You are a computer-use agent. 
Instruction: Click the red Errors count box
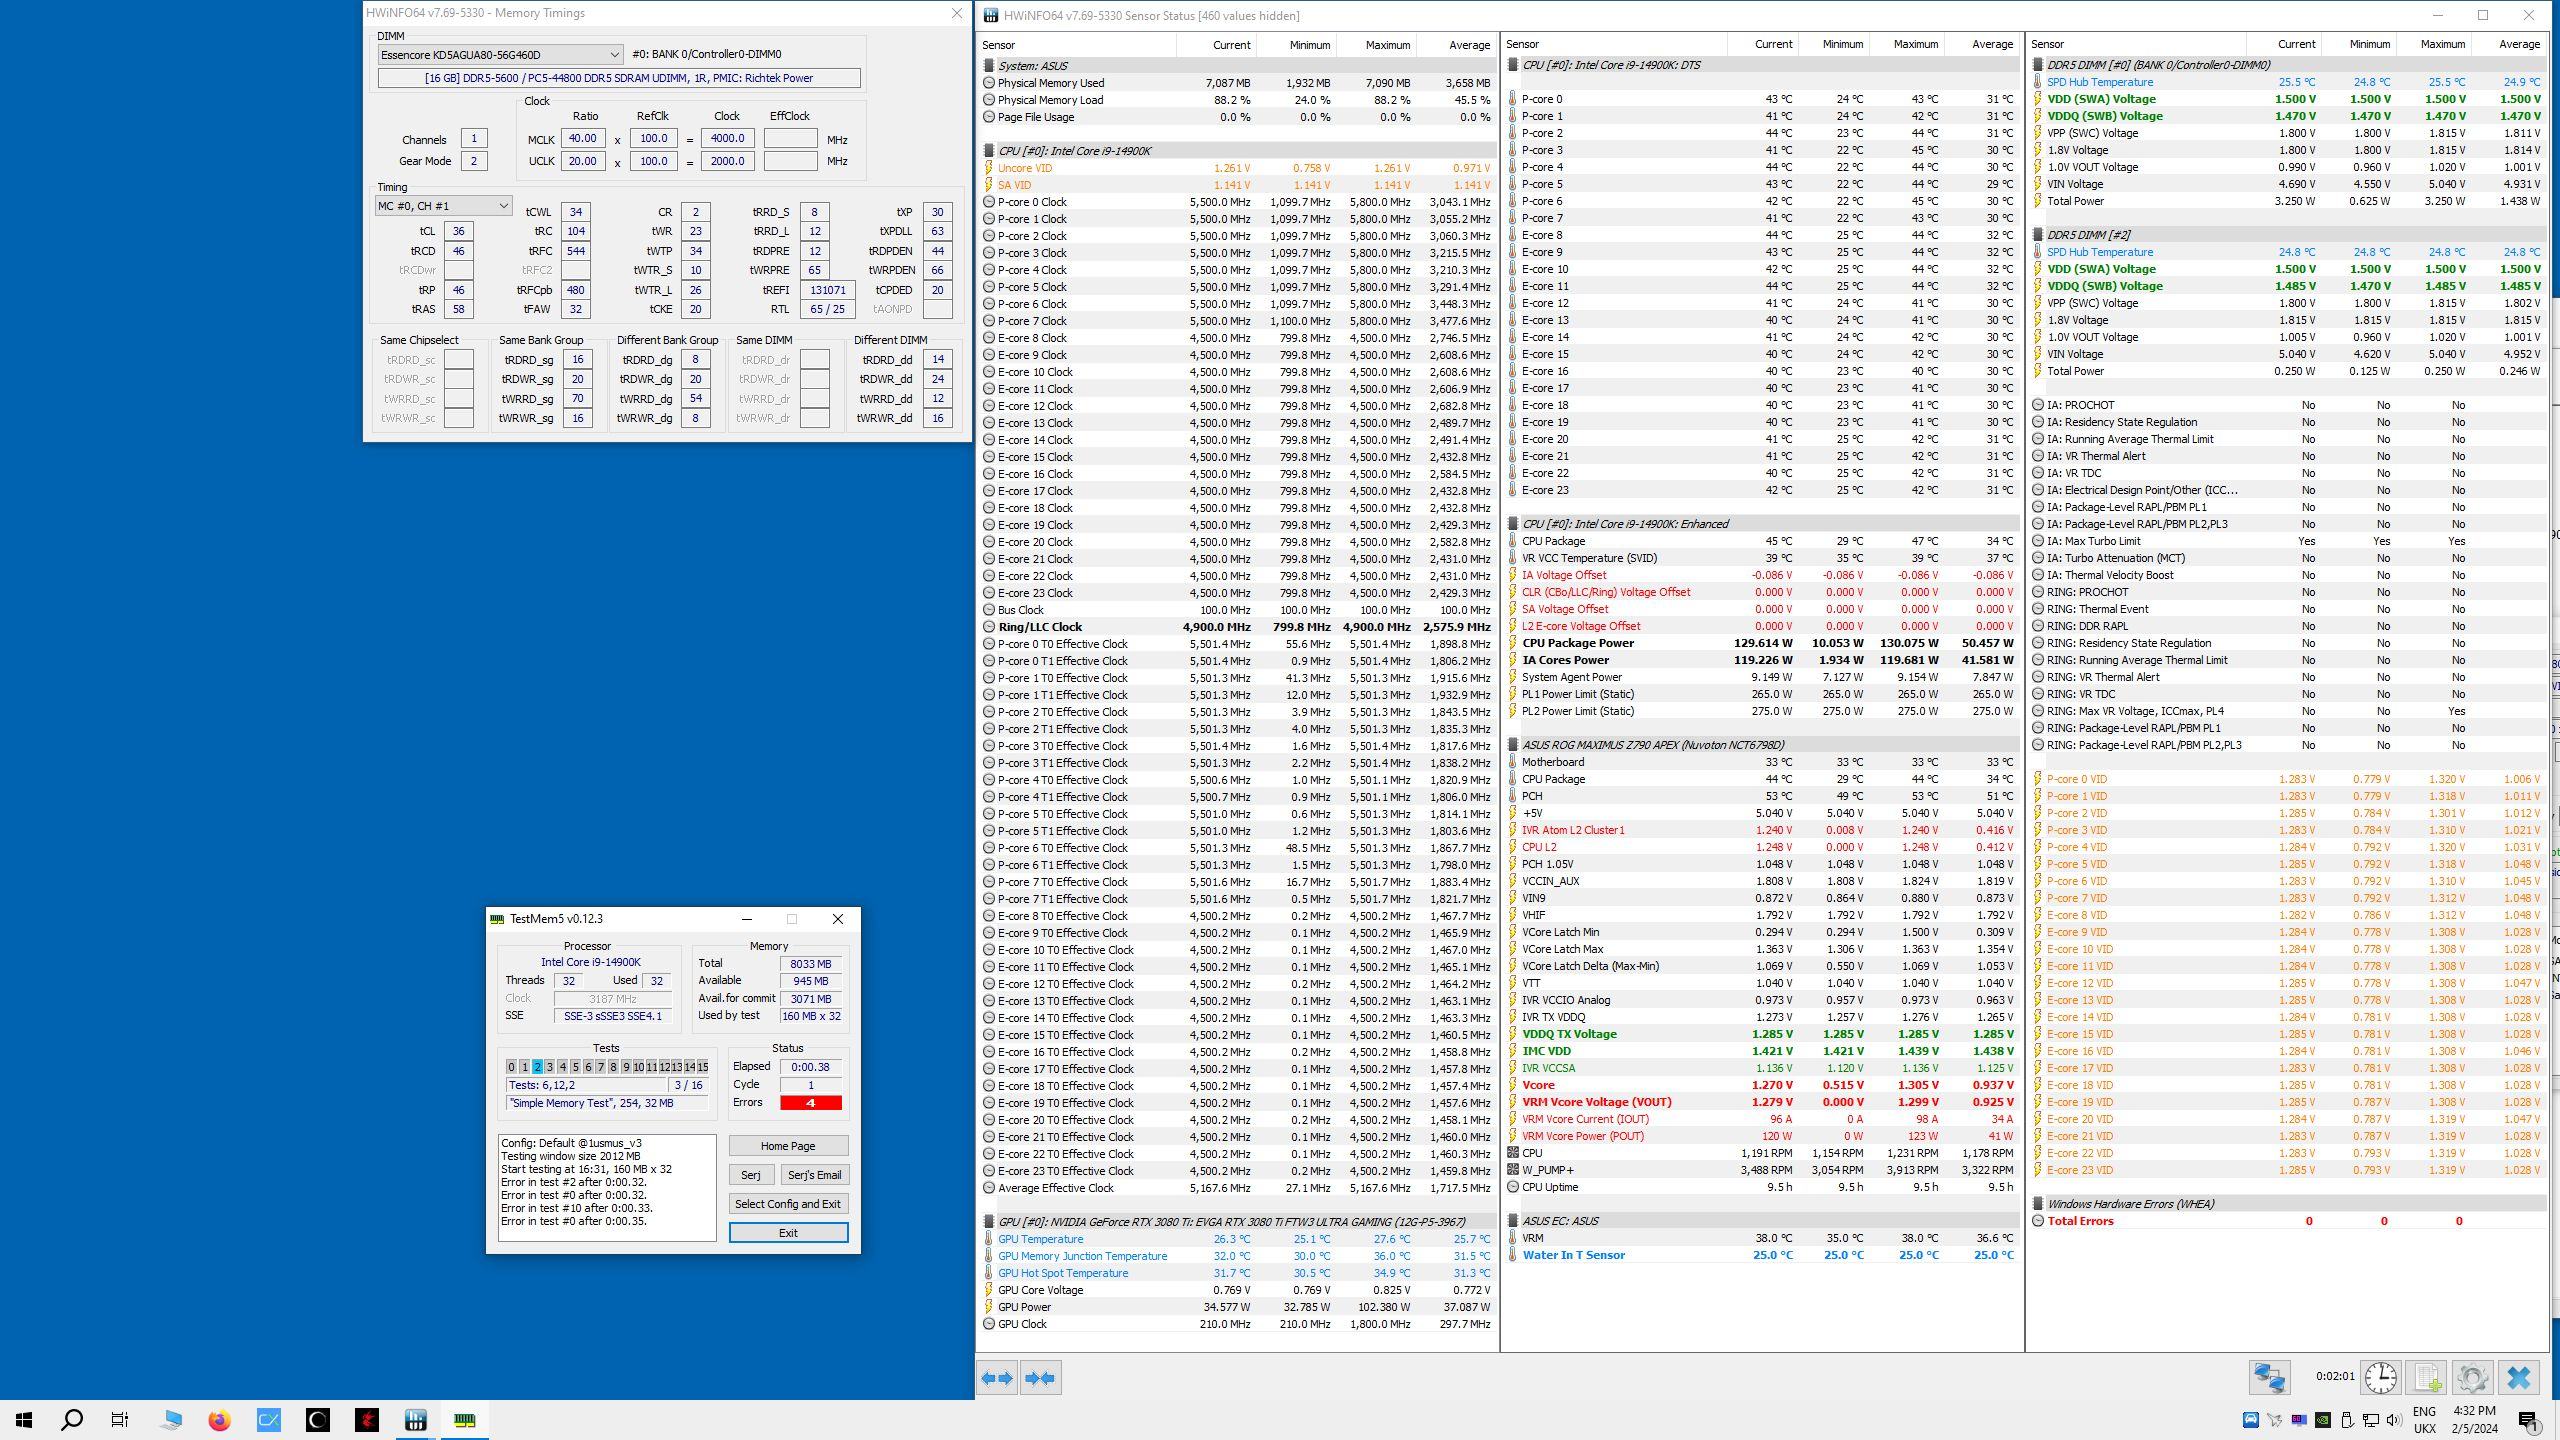click(810, 1103)
